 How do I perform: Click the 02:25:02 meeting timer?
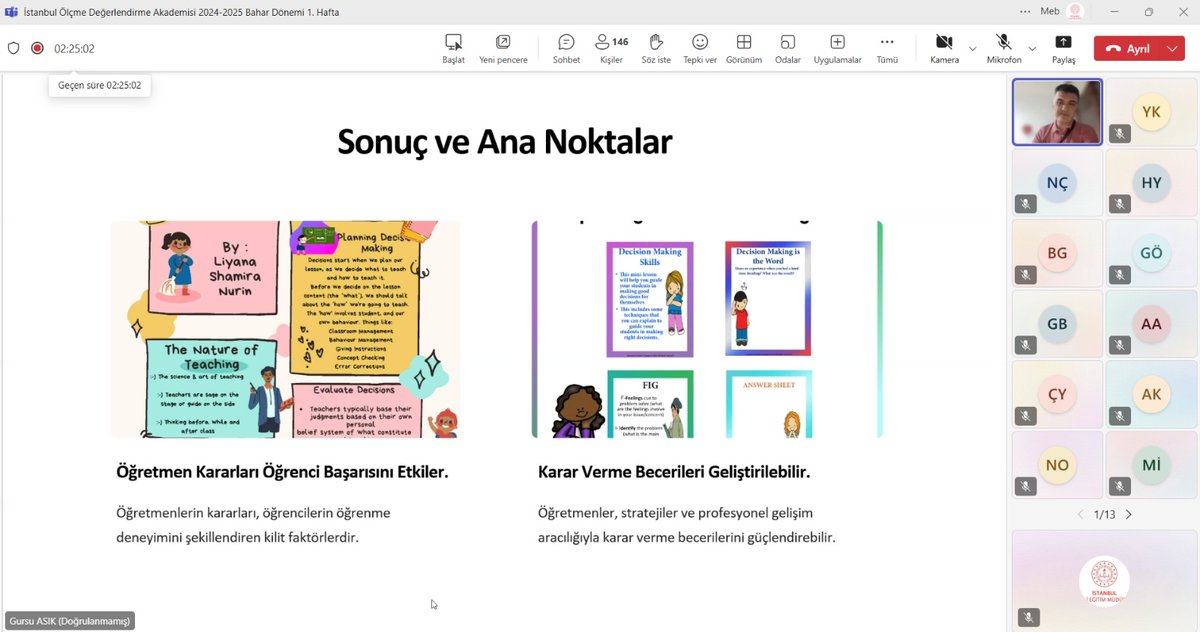pos(74,48)
